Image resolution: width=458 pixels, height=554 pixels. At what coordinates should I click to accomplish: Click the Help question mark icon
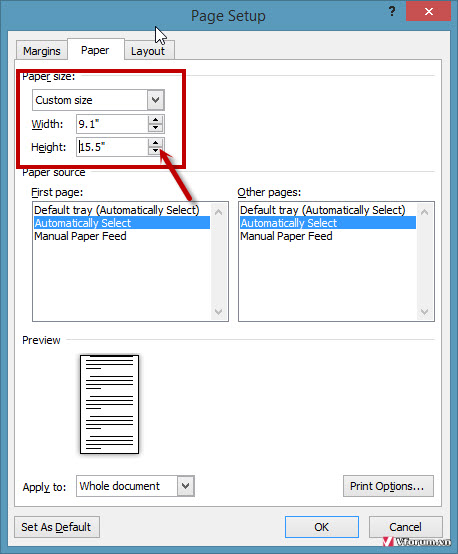pos(392,12)
